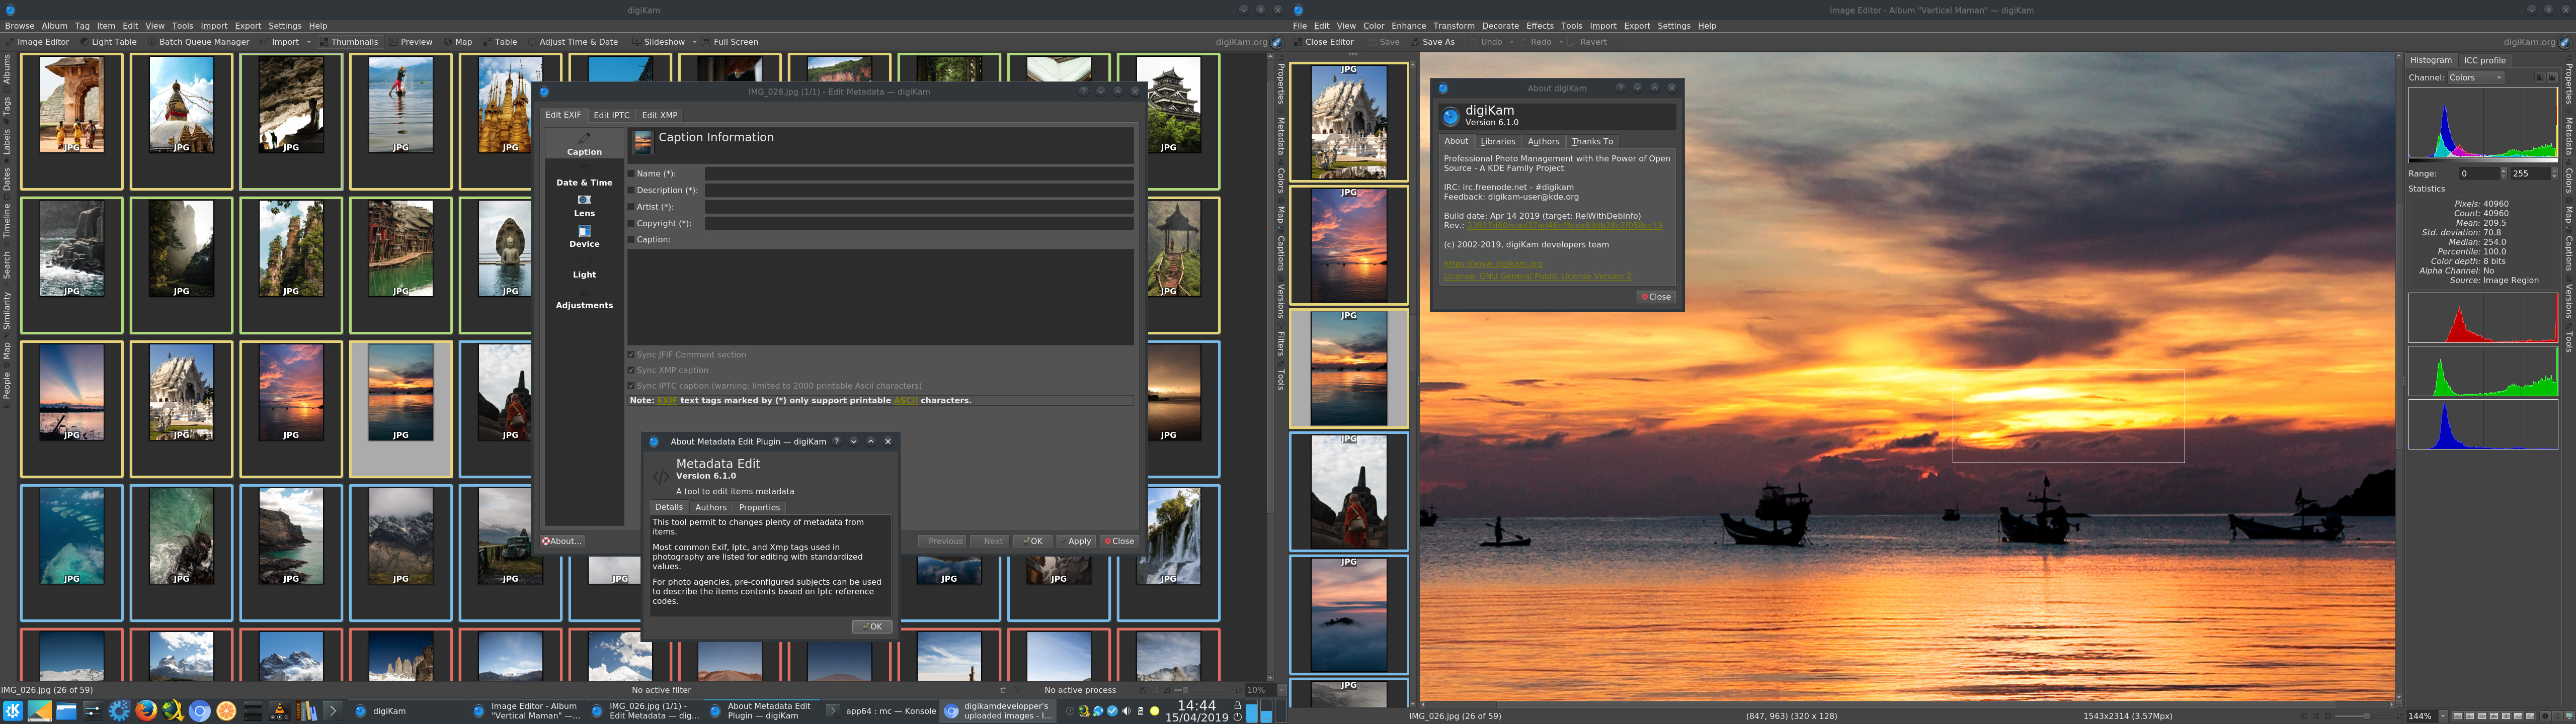Open GNU General Public License link

(1537, 276)
